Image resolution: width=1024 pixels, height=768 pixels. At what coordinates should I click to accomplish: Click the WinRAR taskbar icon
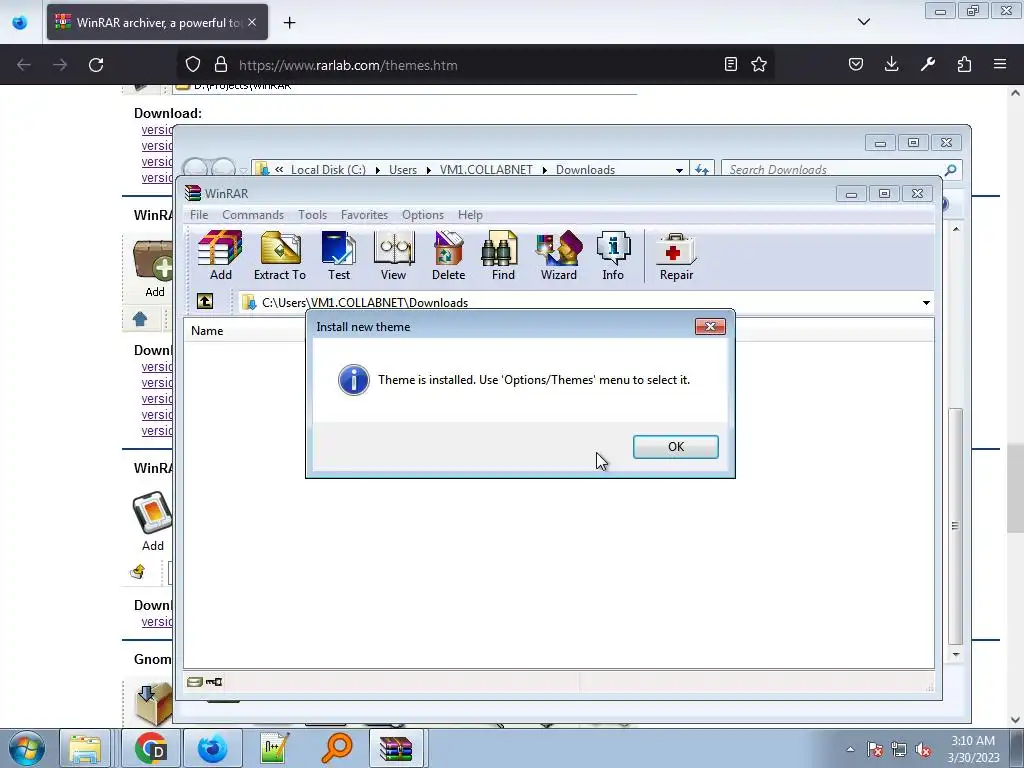point(396,748)
